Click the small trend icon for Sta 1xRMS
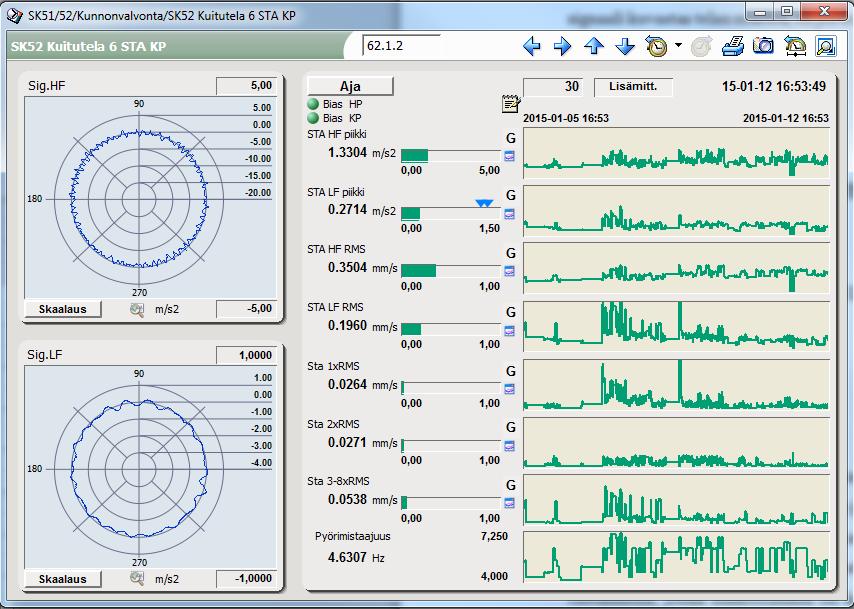 509,389
